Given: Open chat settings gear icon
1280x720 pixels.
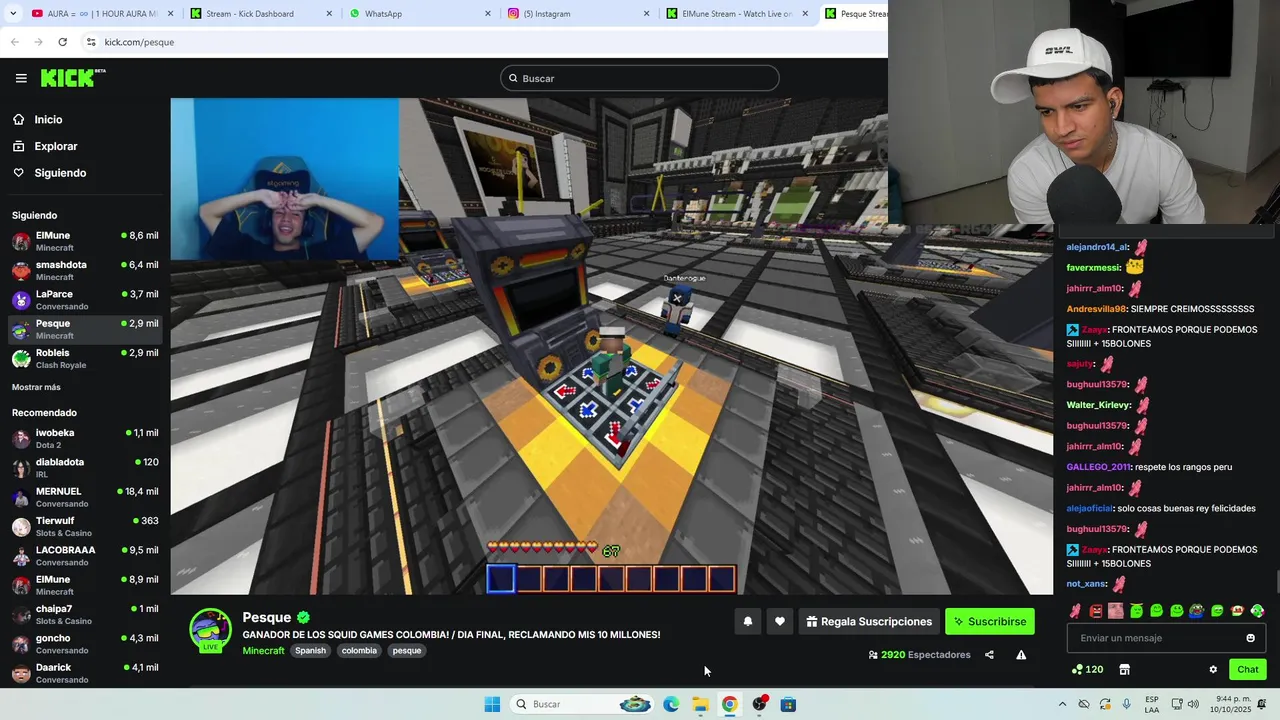Looking at the screenshot, I should pos(1213,670).
